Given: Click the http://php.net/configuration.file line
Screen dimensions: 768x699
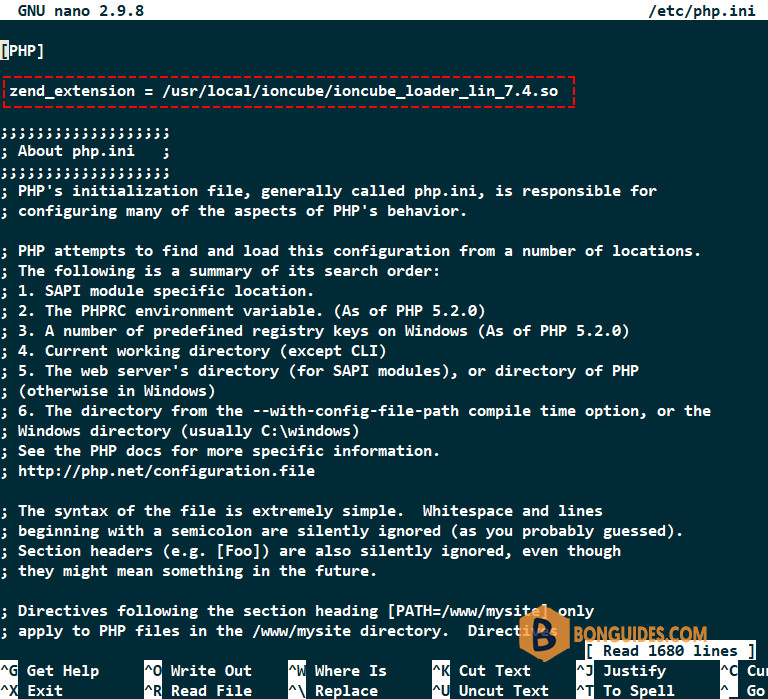Looking at the screenshot, I should tap(158, 471).
